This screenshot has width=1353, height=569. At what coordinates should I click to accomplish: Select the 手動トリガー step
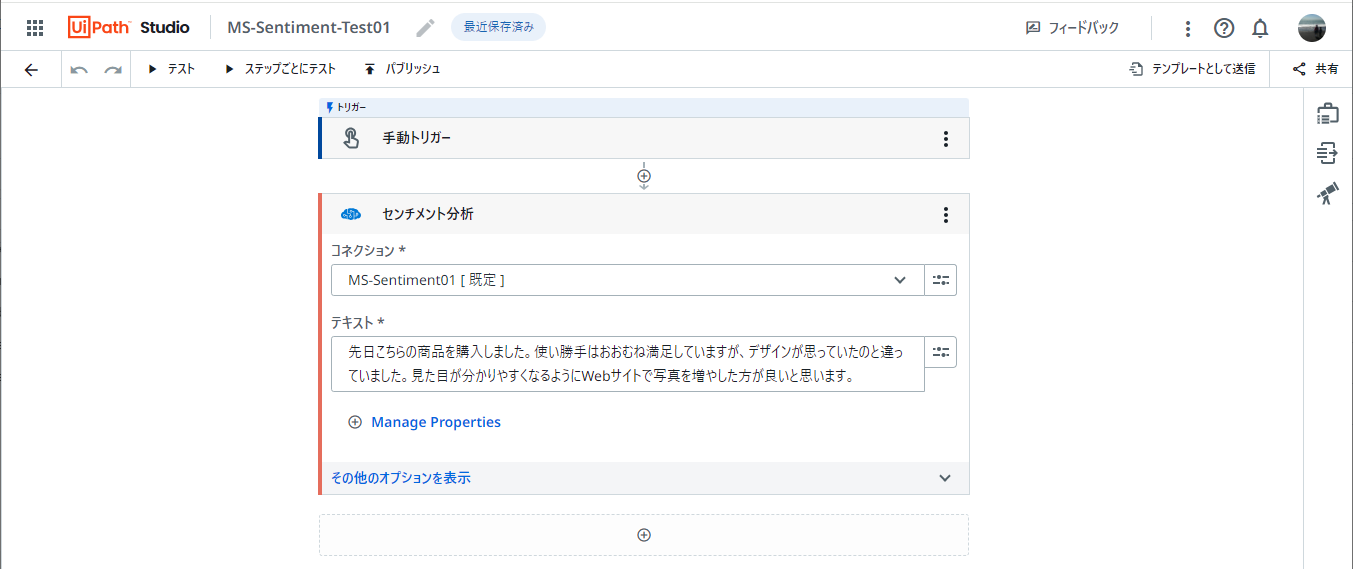point(644,138)
